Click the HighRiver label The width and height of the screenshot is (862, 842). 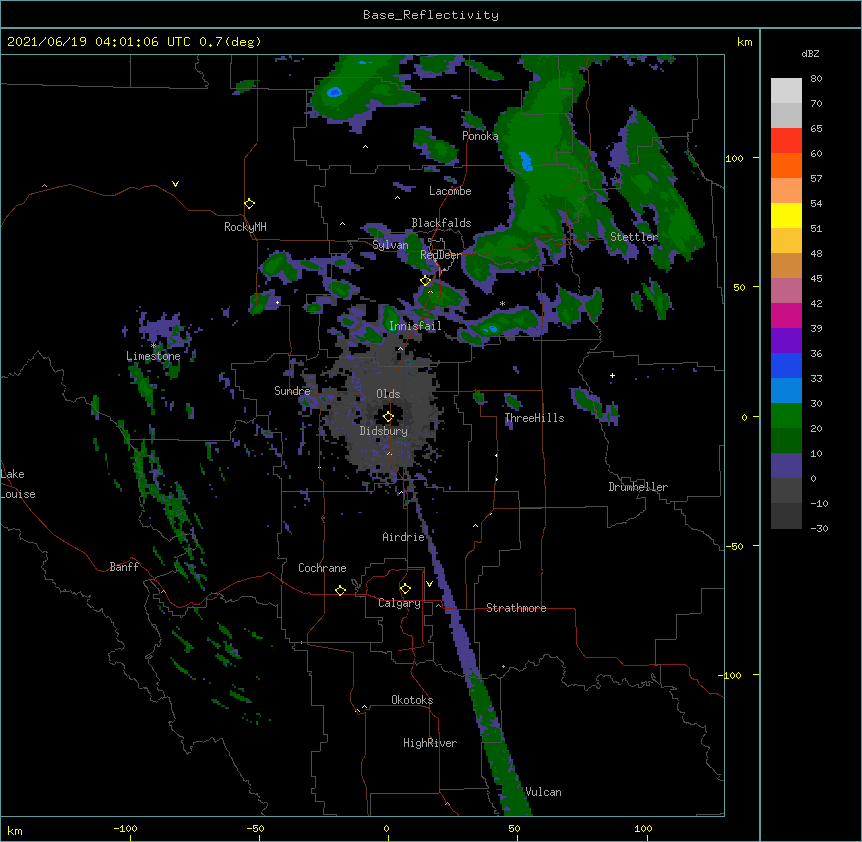coord(430,743)
